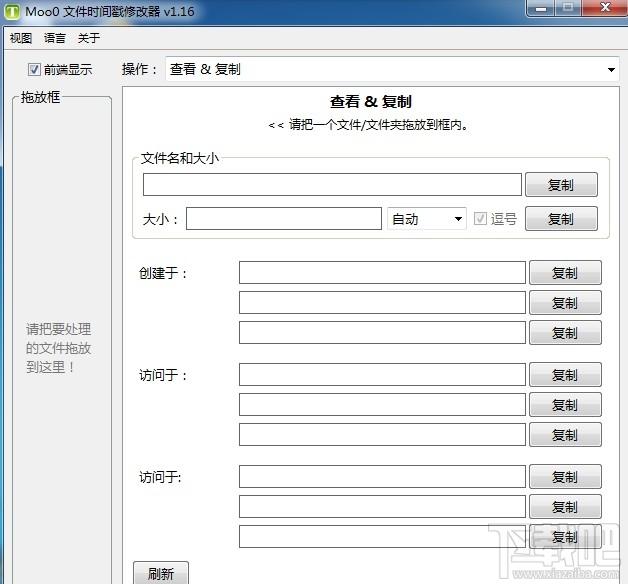Click the first 创建于 text field
The height and width of the screenshot is (584, 628).
coord(382,273)
